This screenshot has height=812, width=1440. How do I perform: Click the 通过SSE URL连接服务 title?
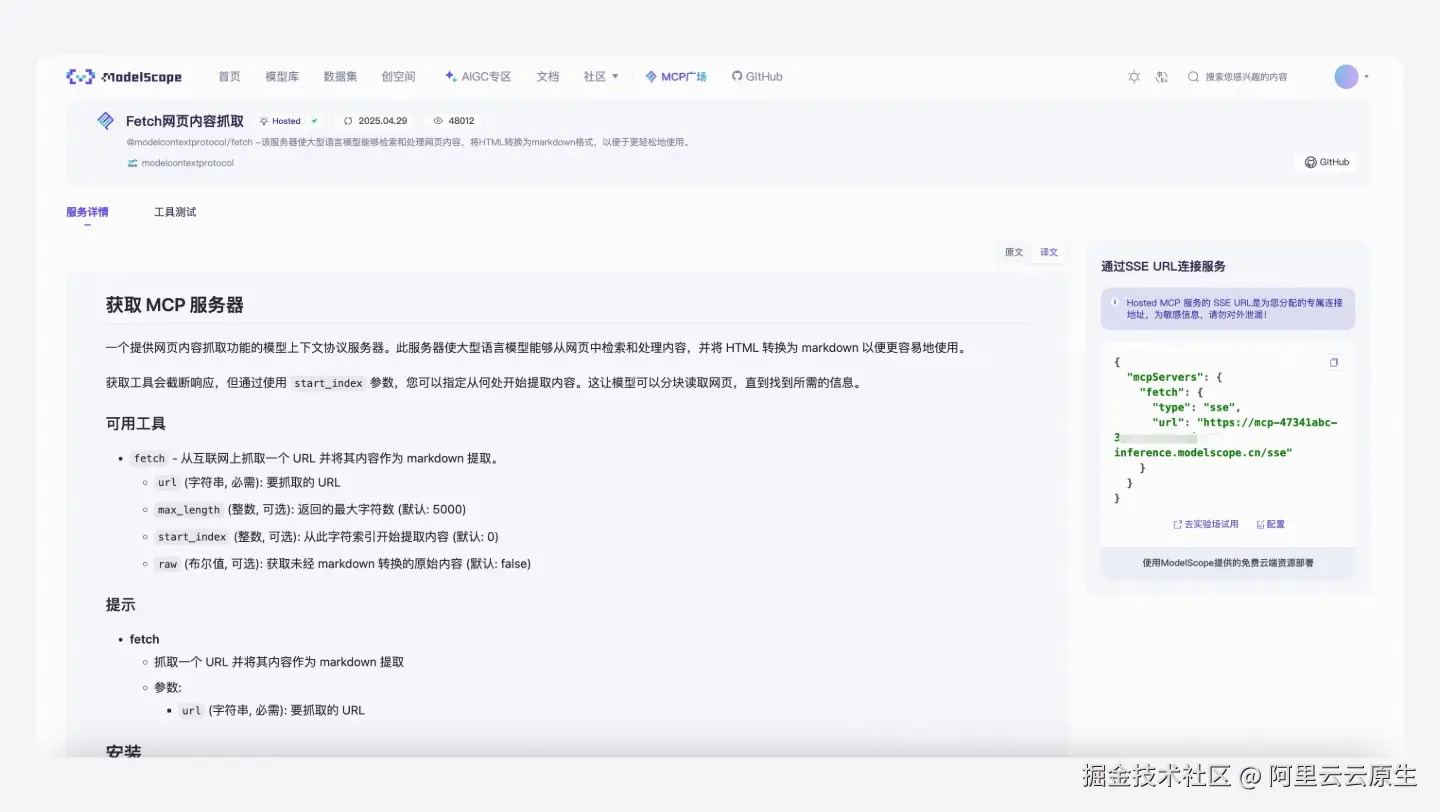tap(1163, 267)
